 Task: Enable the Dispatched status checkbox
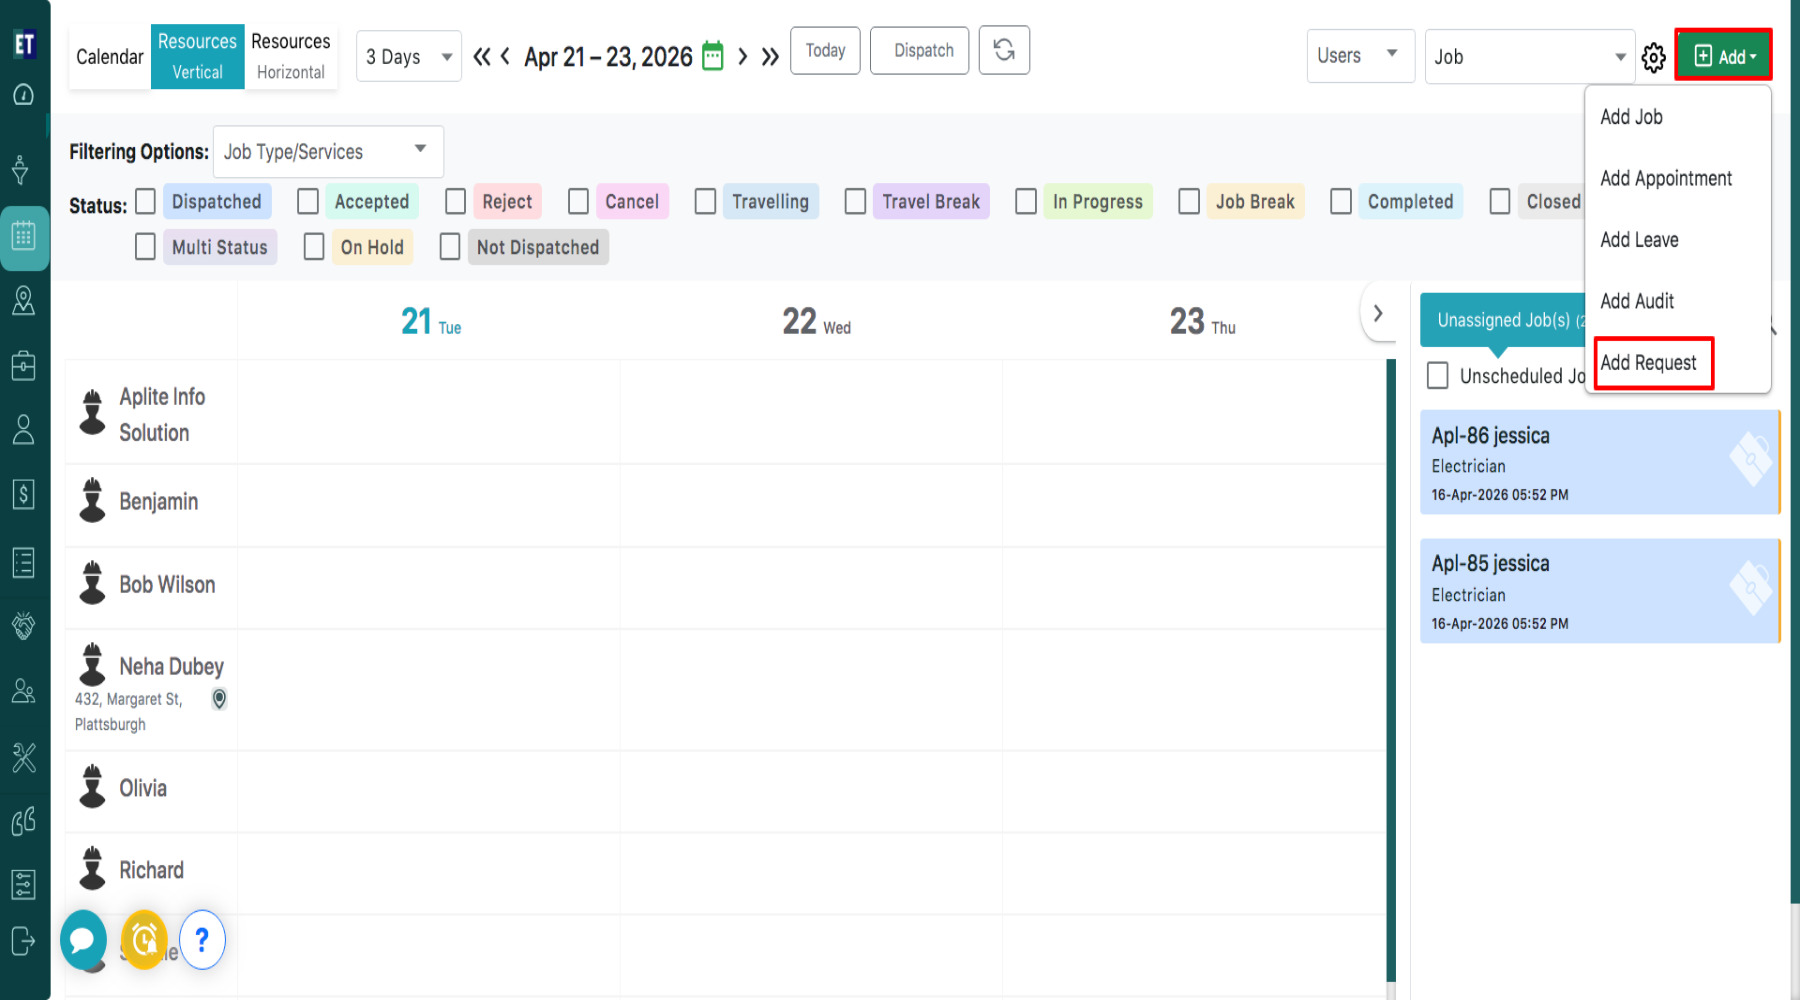(x=146, y=202)
